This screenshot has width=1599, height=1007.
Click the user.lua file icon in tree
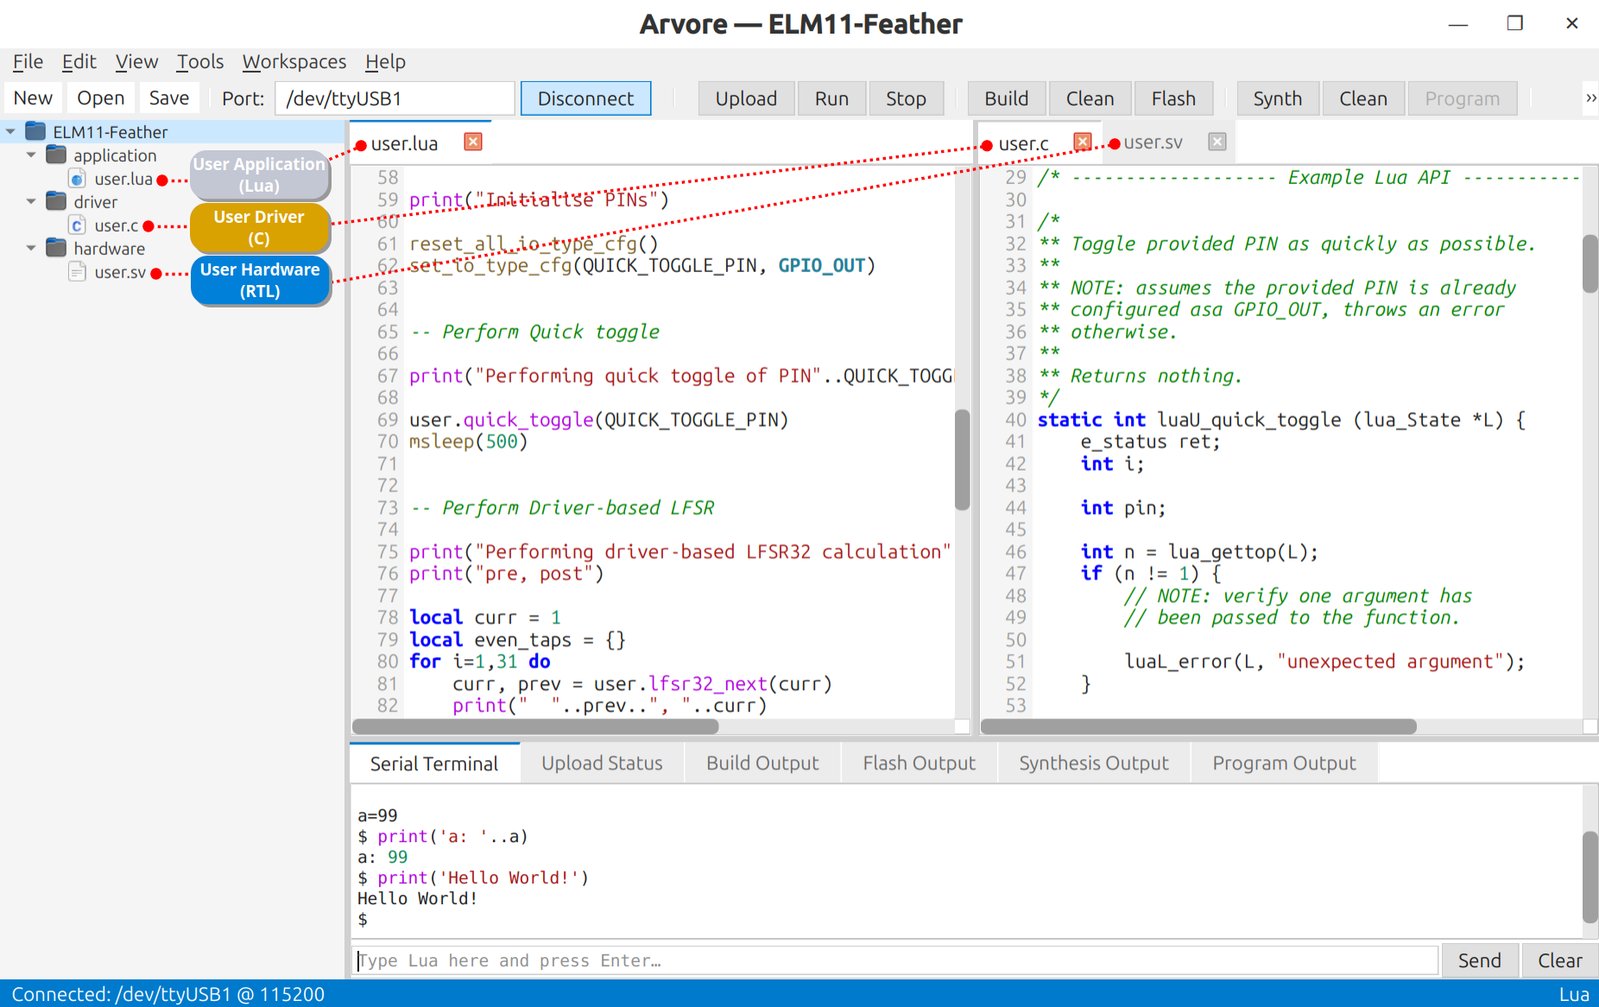pos(77,178)
